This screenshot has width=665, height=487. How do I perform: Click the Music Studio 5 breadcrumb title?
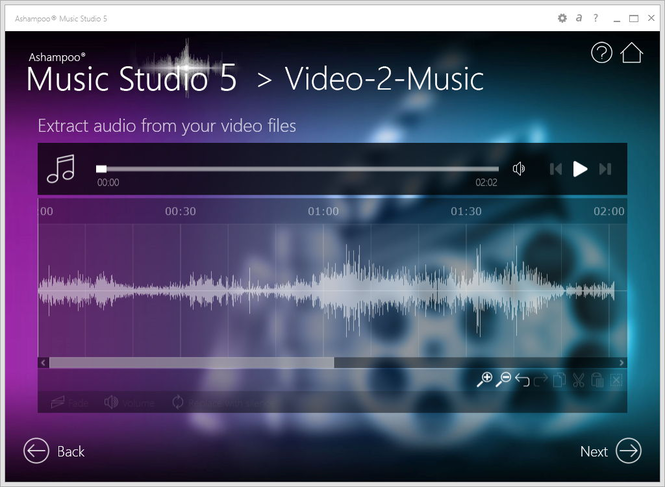click(x=131, y=79)
